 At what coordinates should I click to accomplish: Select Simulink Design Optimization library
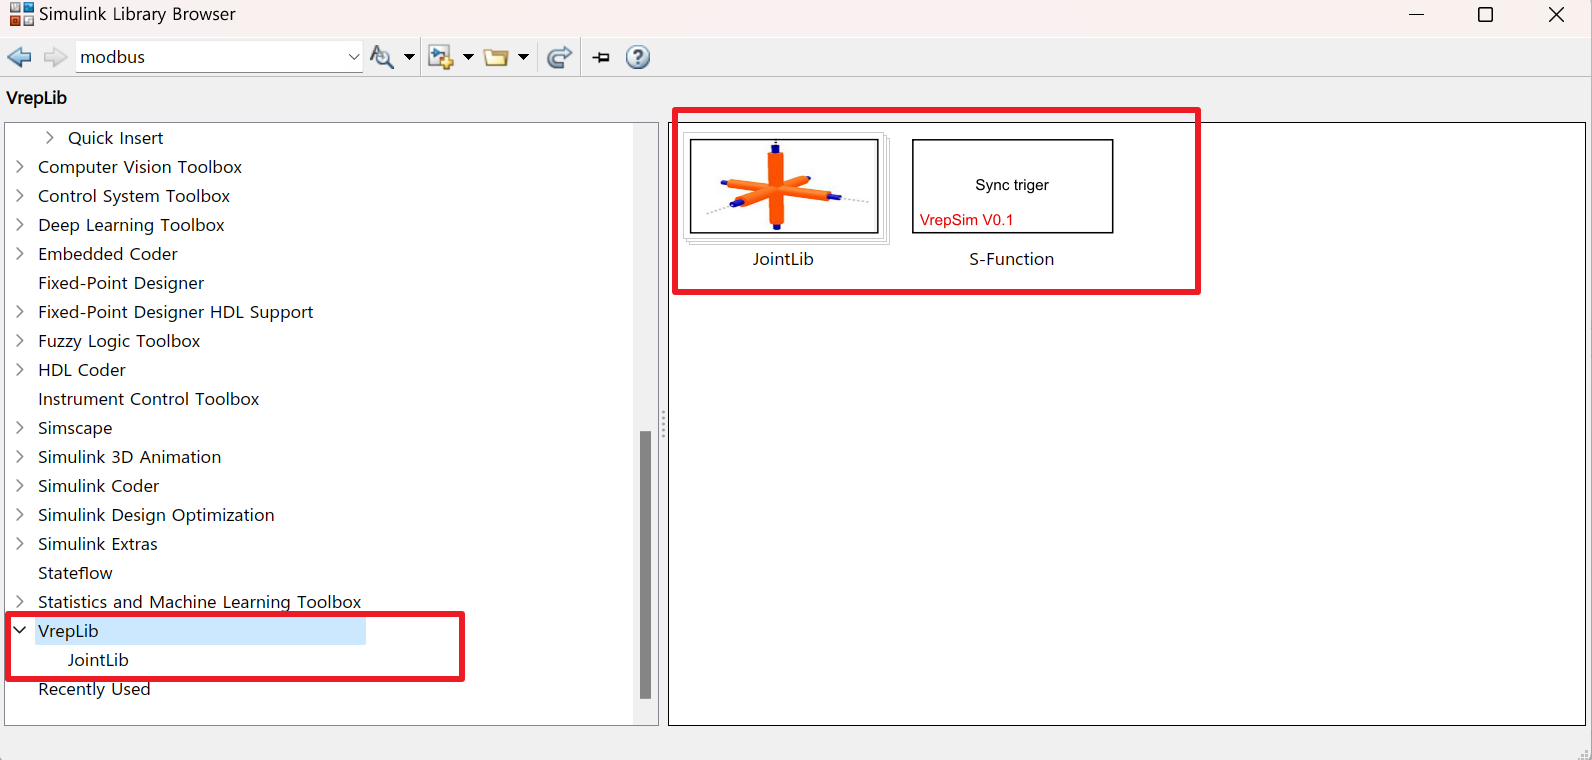156,515
